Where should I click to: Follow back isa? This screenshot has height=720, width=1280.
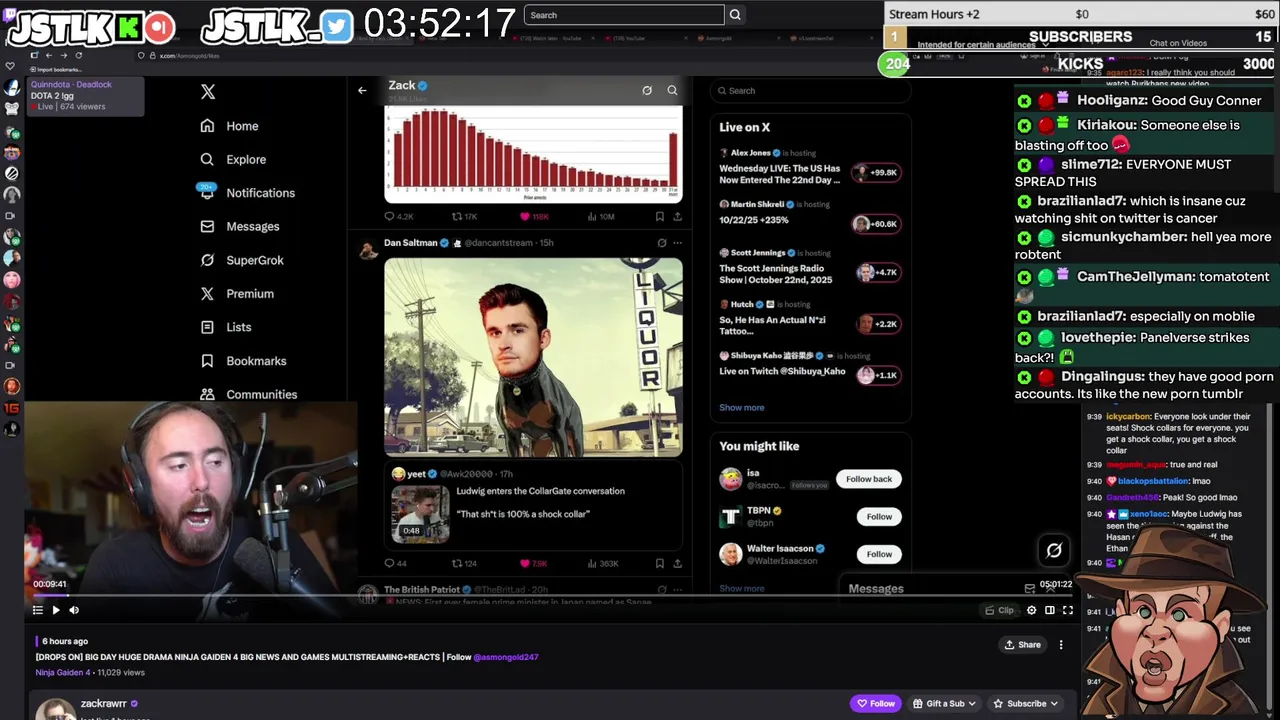868,479
